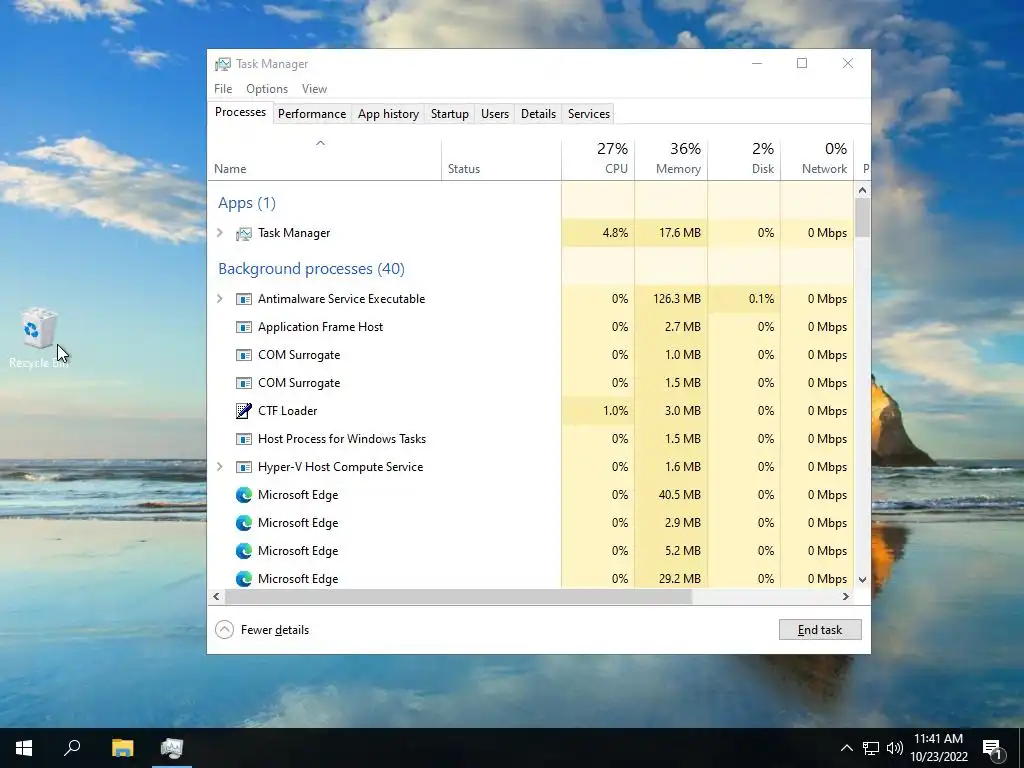Image resolution: width=1024 pixels, height=768 pixels.
Task: Click the Task Manager title bar icon
Action: coord(223,63)
